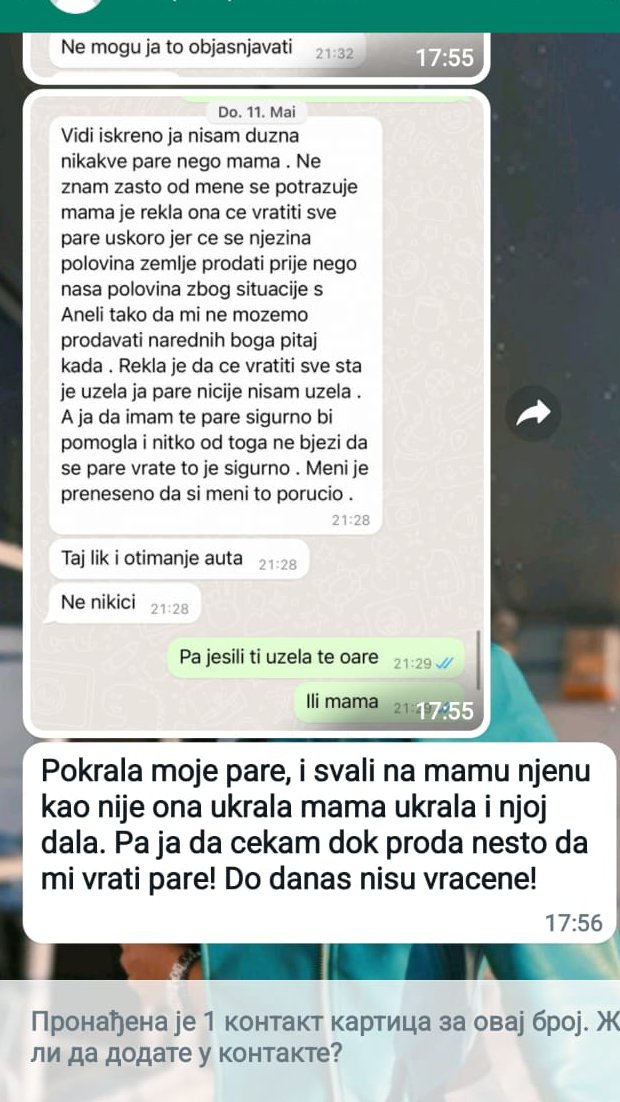Tap the green 'Ili mama' bubble
The image size is (620, 1102).
[378, 701]
